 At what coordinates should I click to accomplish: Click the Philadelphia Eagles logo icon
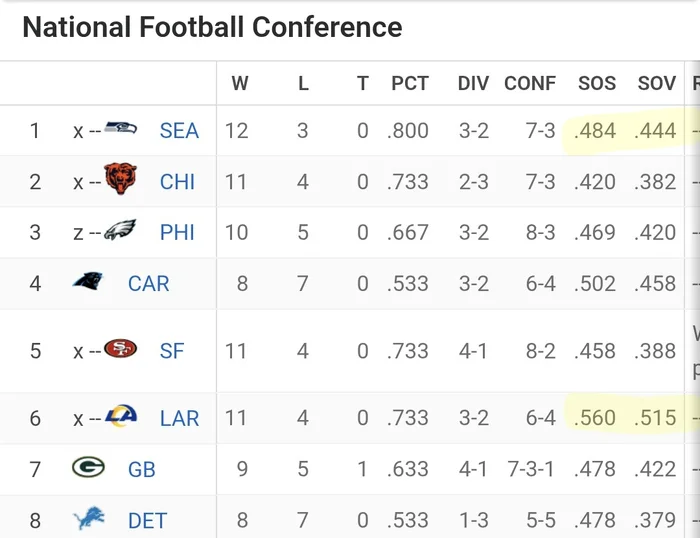point(121,231)
